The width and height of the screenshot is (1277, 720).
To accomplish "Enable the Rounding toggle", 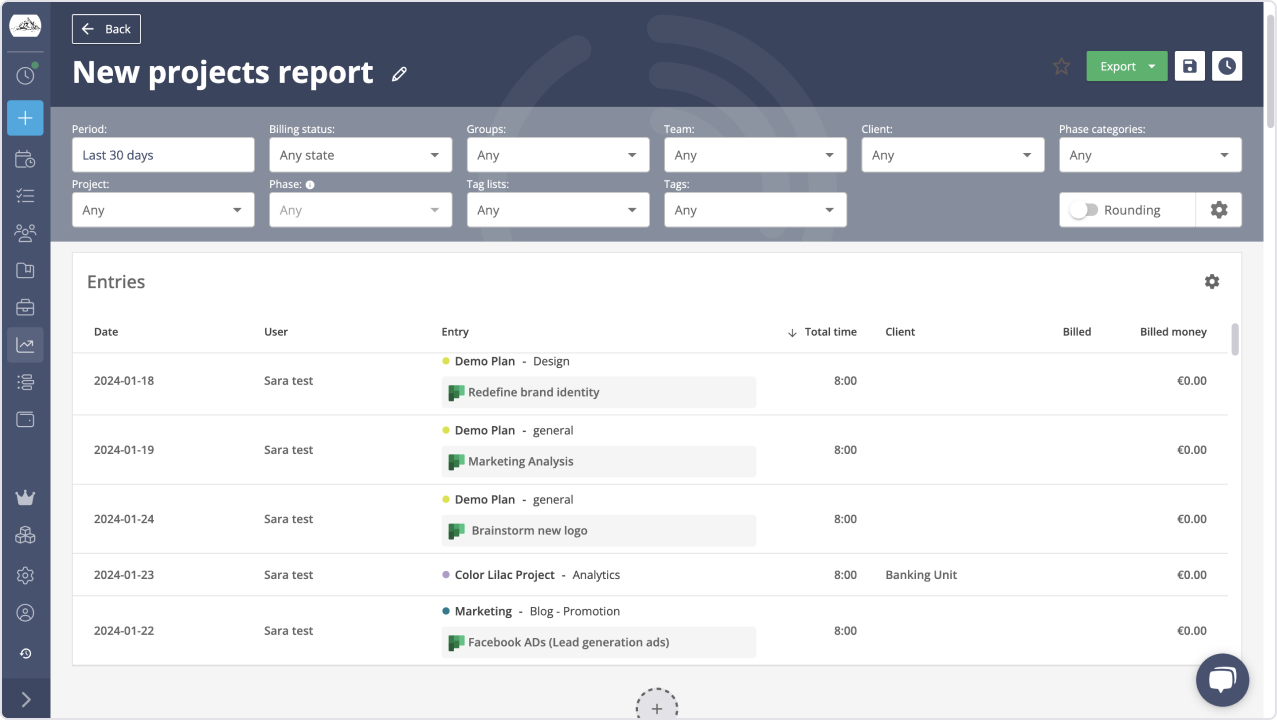I will pos(1085,210).
